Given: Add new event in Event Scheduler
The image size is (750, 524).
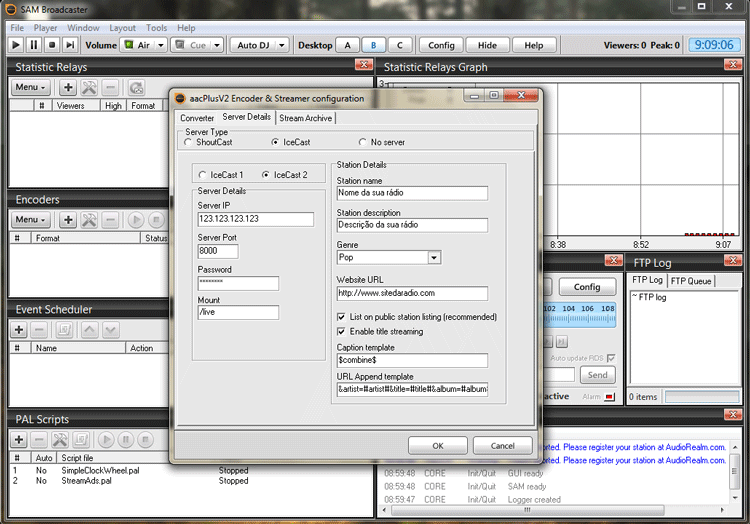Looking at the screenshot, I should tap(19, 329).
